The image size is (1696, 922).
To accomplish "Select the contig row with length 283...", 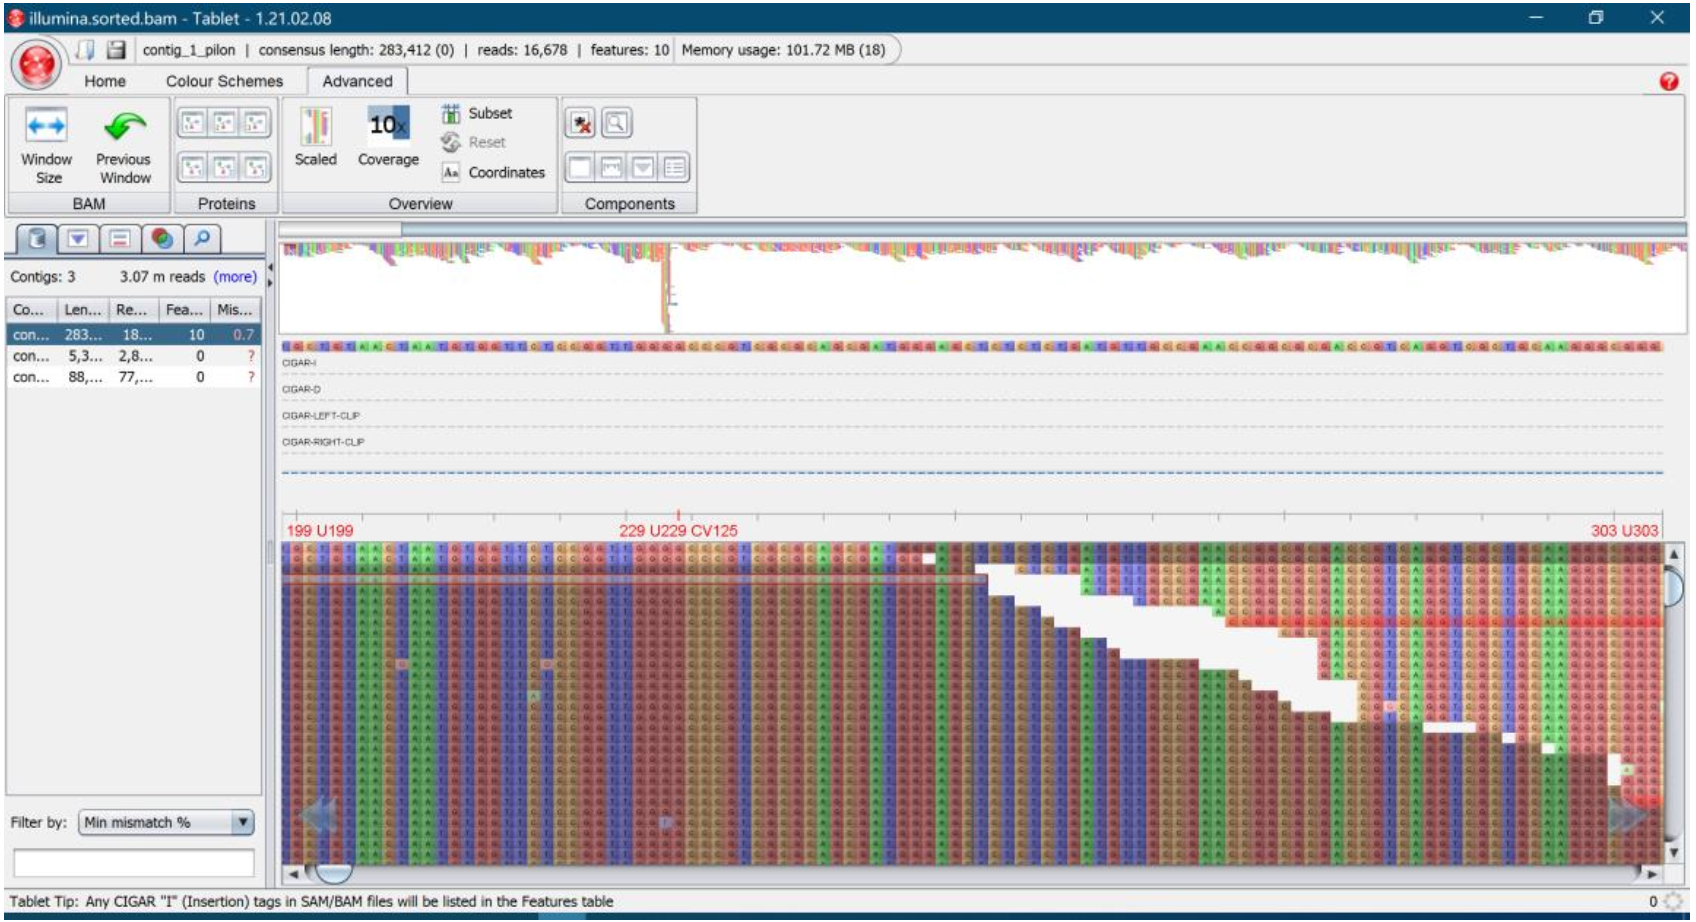I will click(134, 335).
